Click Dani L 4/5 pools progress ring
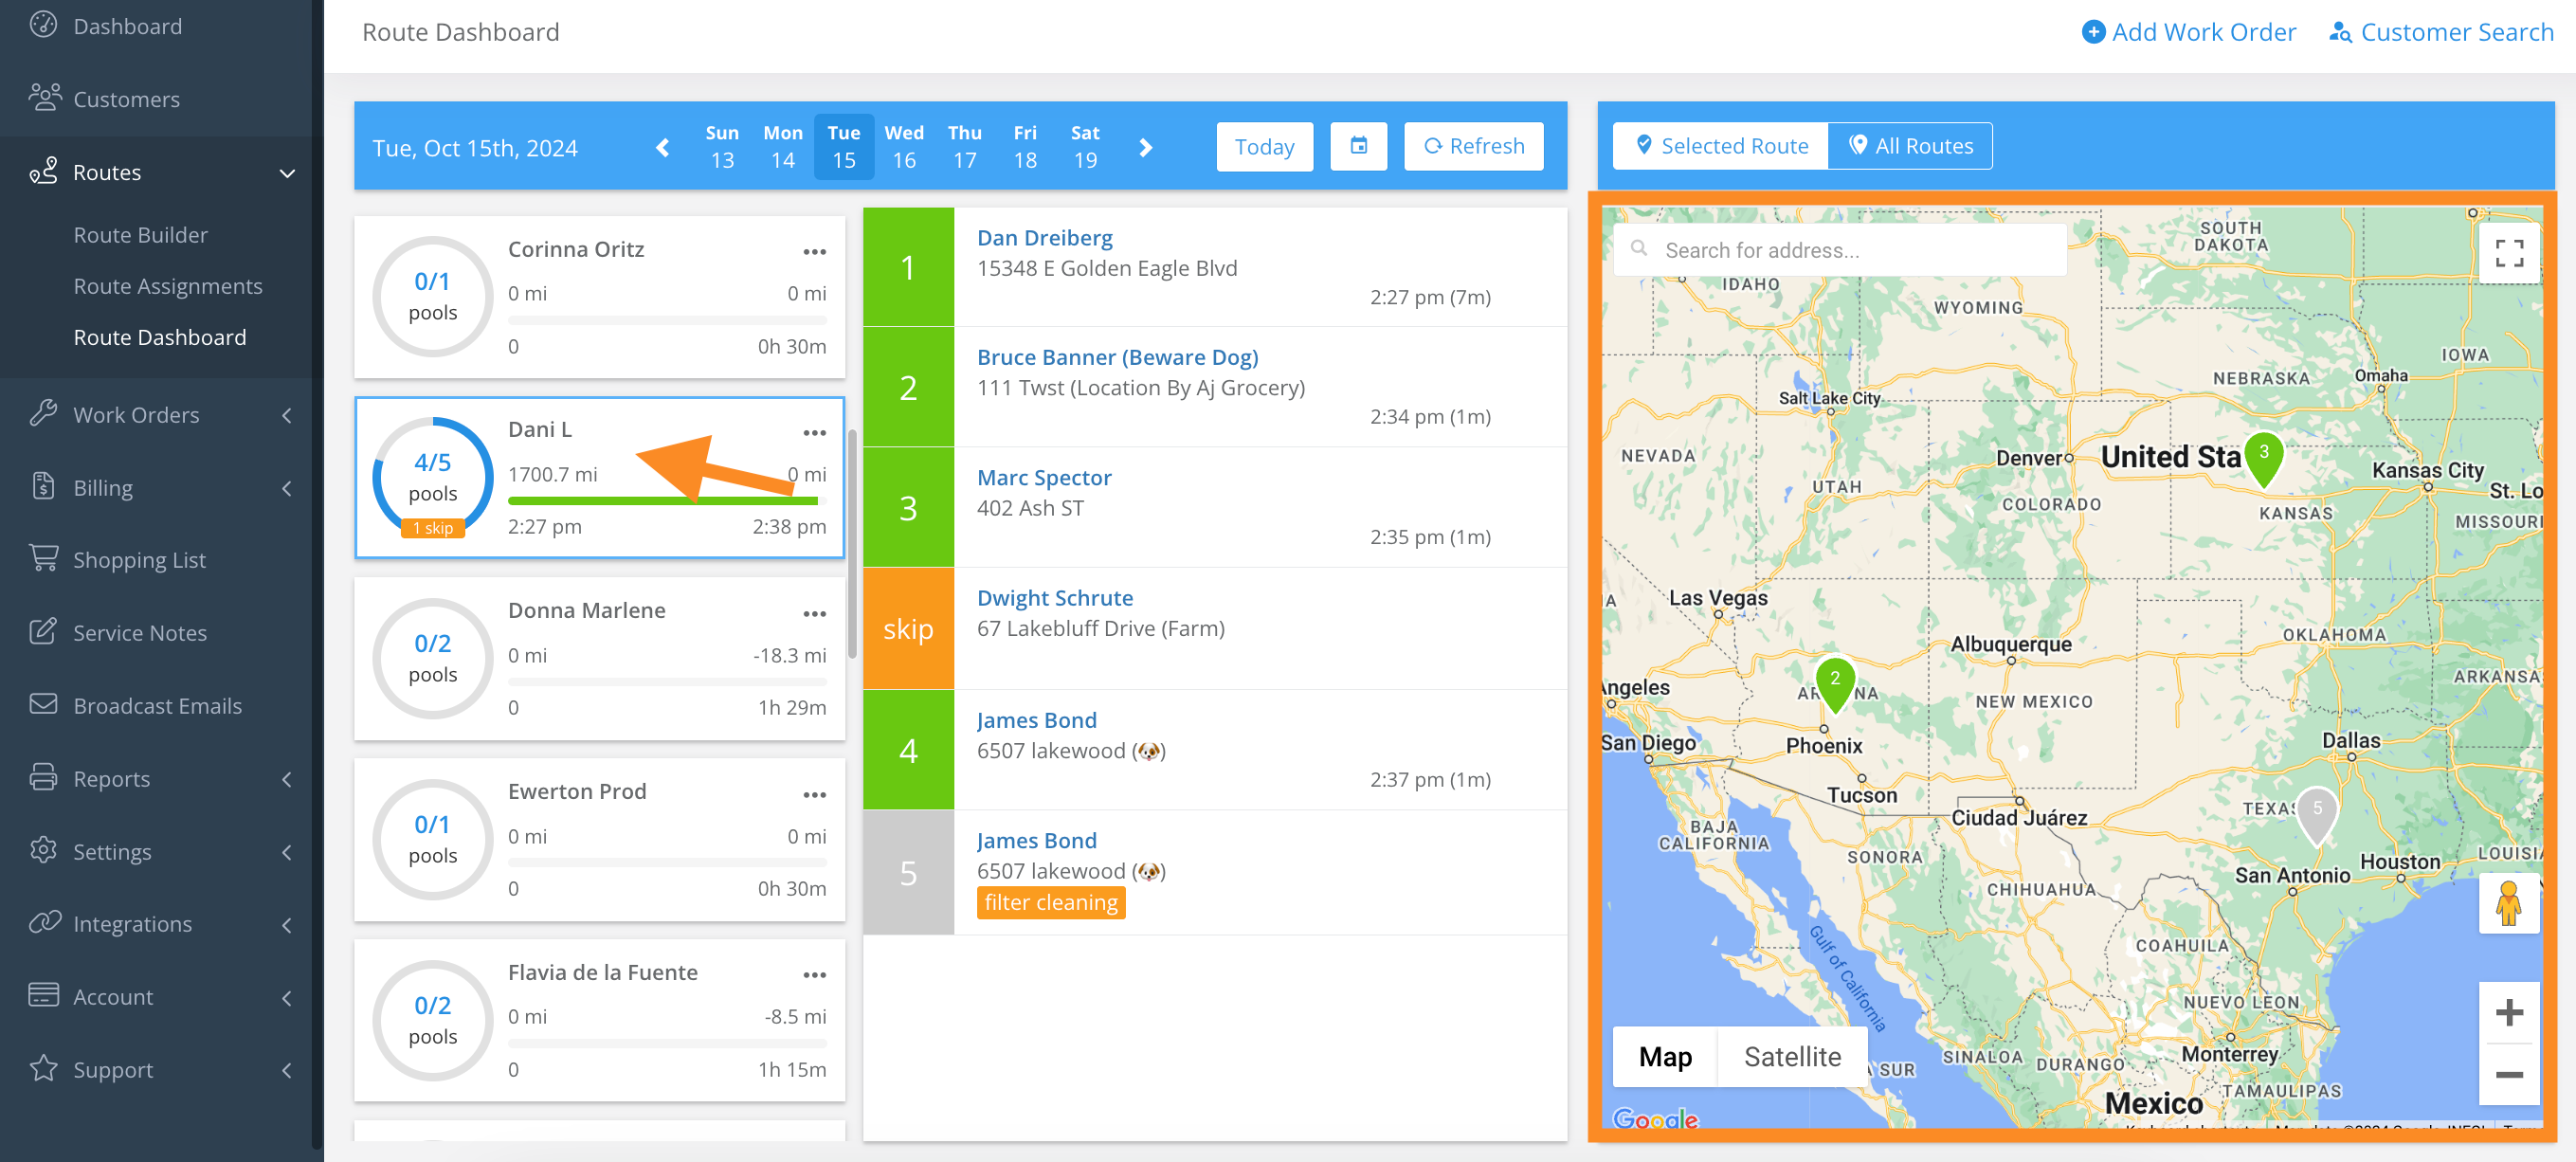 (432, 477)
